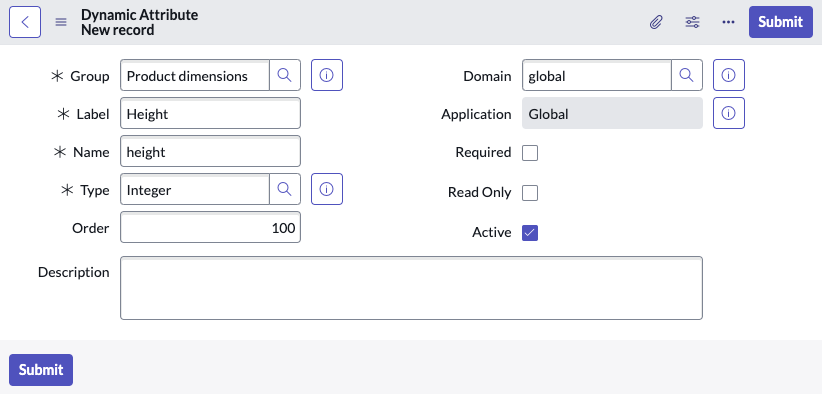822x394 pixels.
Task: Click the Application field label
Action: tap(476, 114)
